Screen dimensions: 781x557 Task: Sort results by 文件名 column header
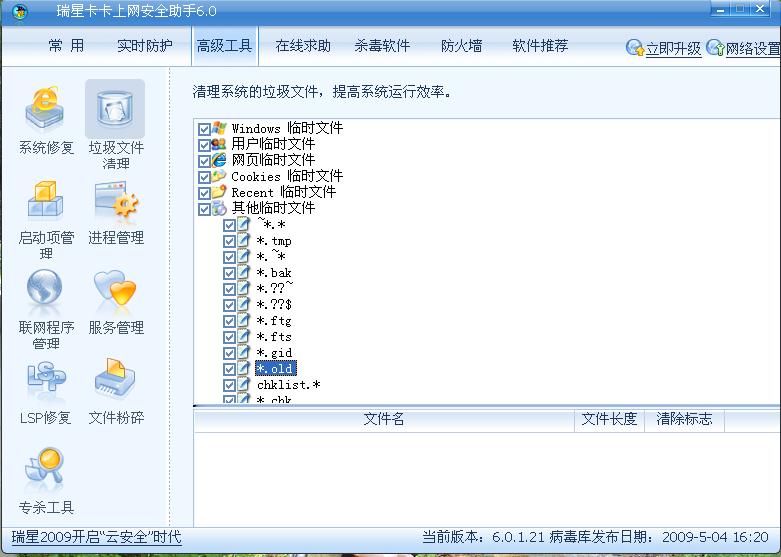(x=384, y=419)
